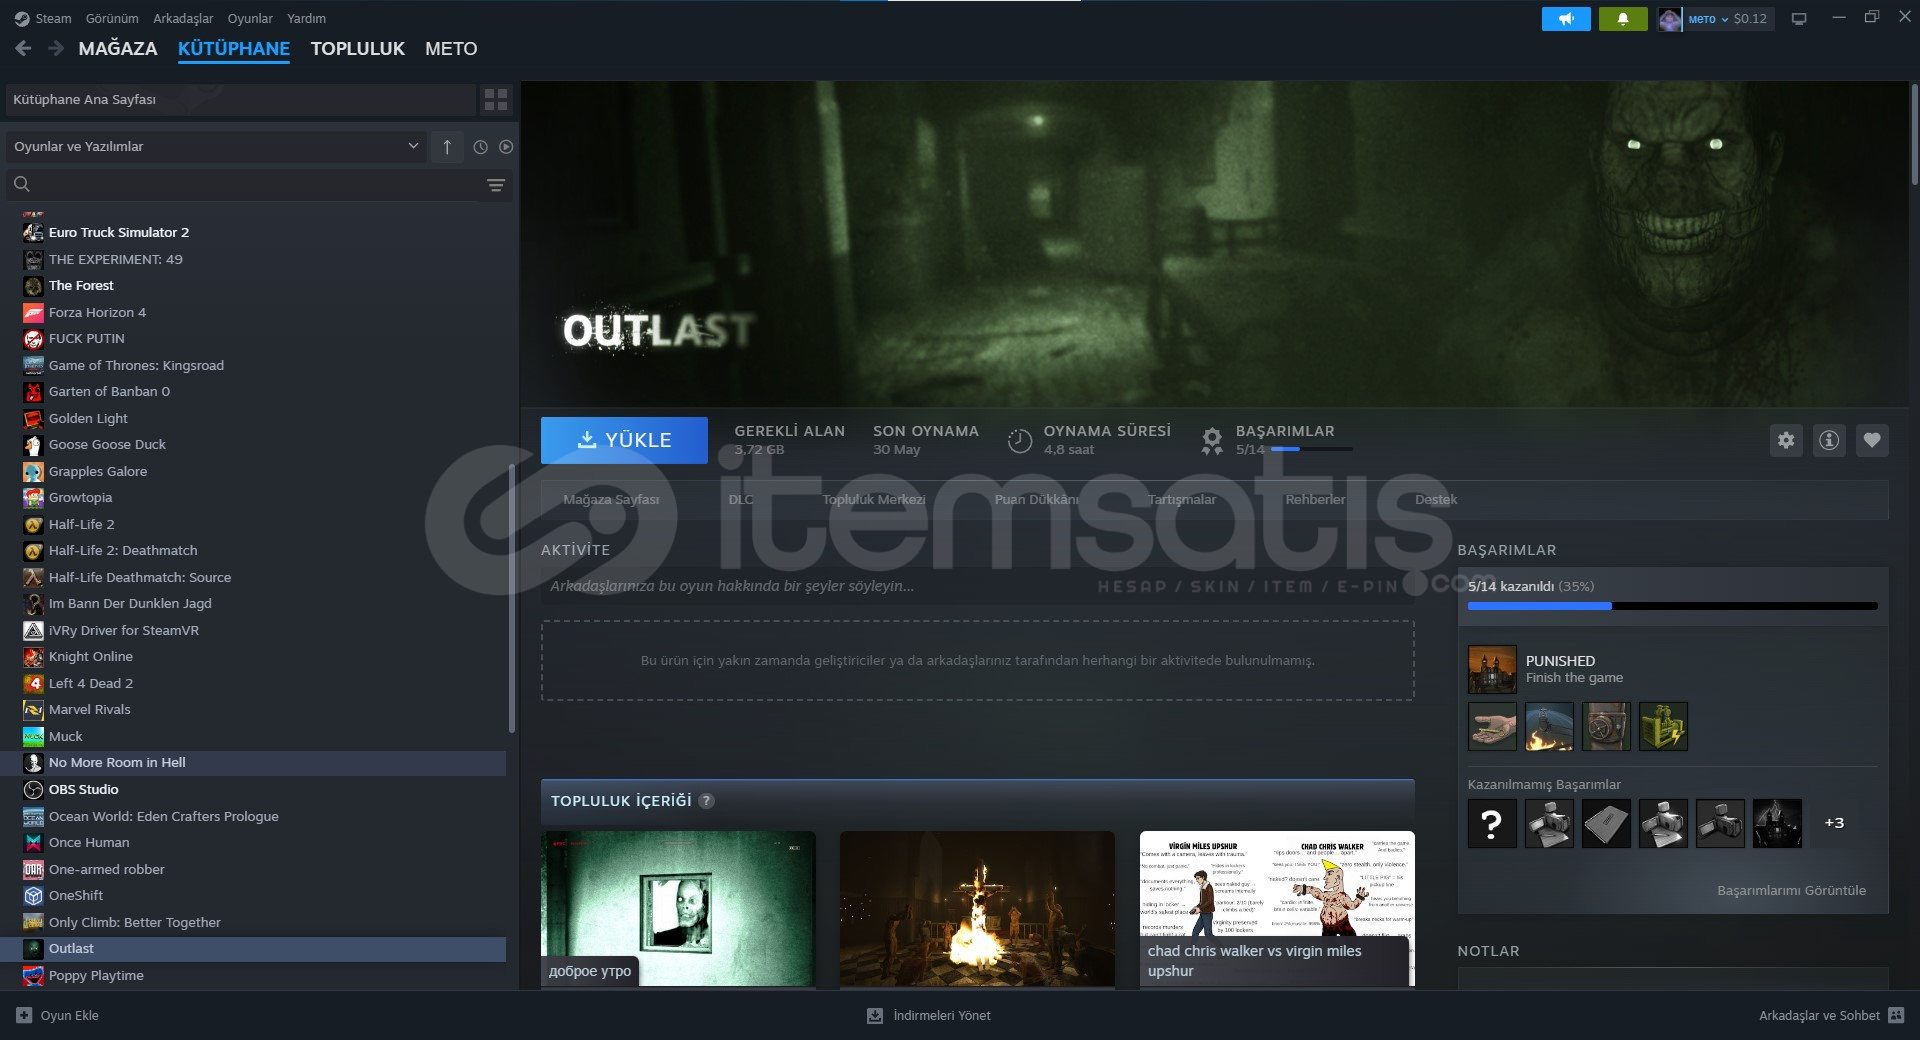This screenshot has height=1040, width=1920.
Task: Click the library search field
Action: pos(257,185)
